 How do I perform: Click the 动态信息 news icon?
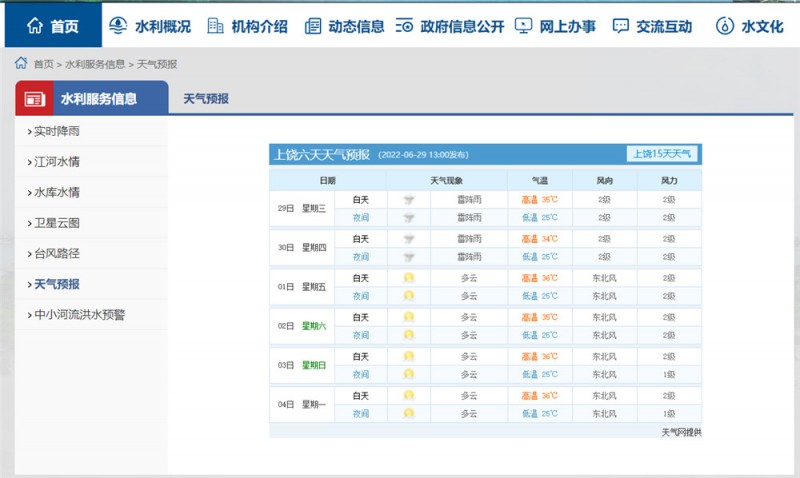(312, 26)
